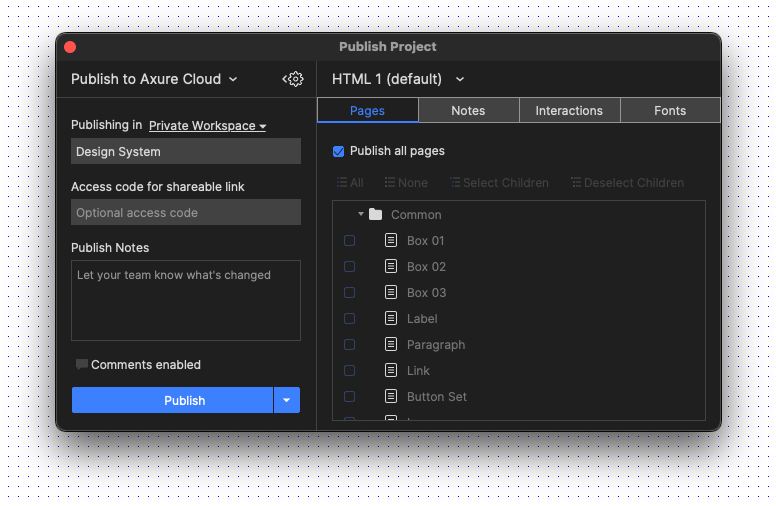Open the publish settings gear icon
776x506 pixels.
click(x=293, y=79)
